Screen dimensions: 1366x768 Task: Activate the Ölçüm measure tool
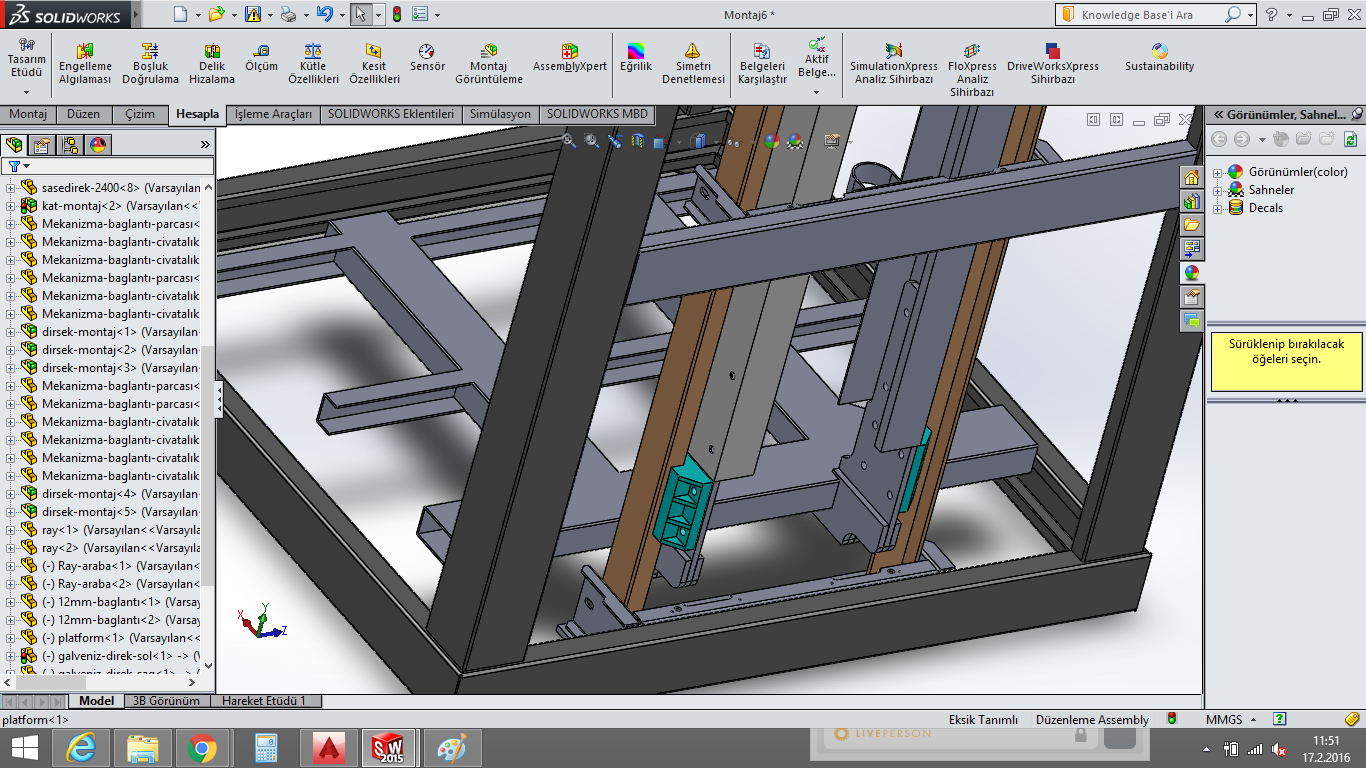point(262,58)
